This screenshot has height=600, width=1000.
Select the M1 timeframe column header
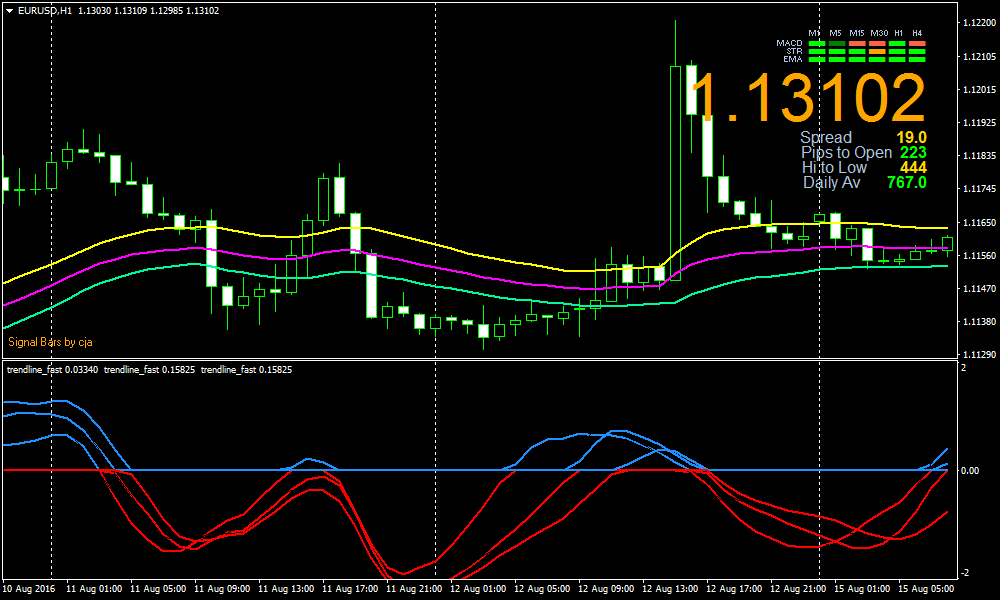pos(814,32)
